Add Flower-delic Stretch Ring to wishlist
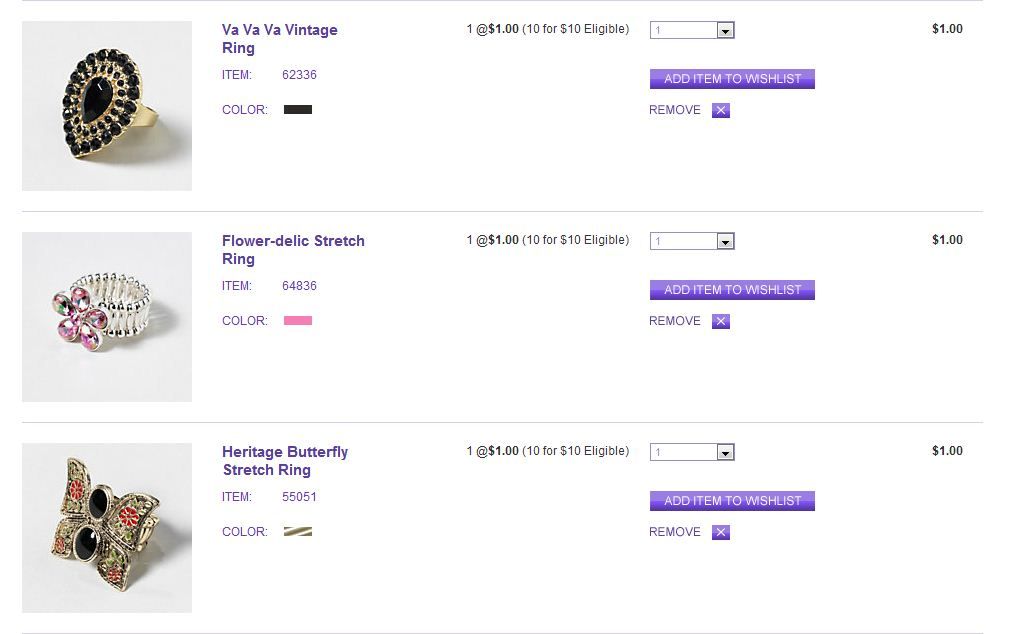The width and height of the screenshot is (1012, 634). coord(732,290)
